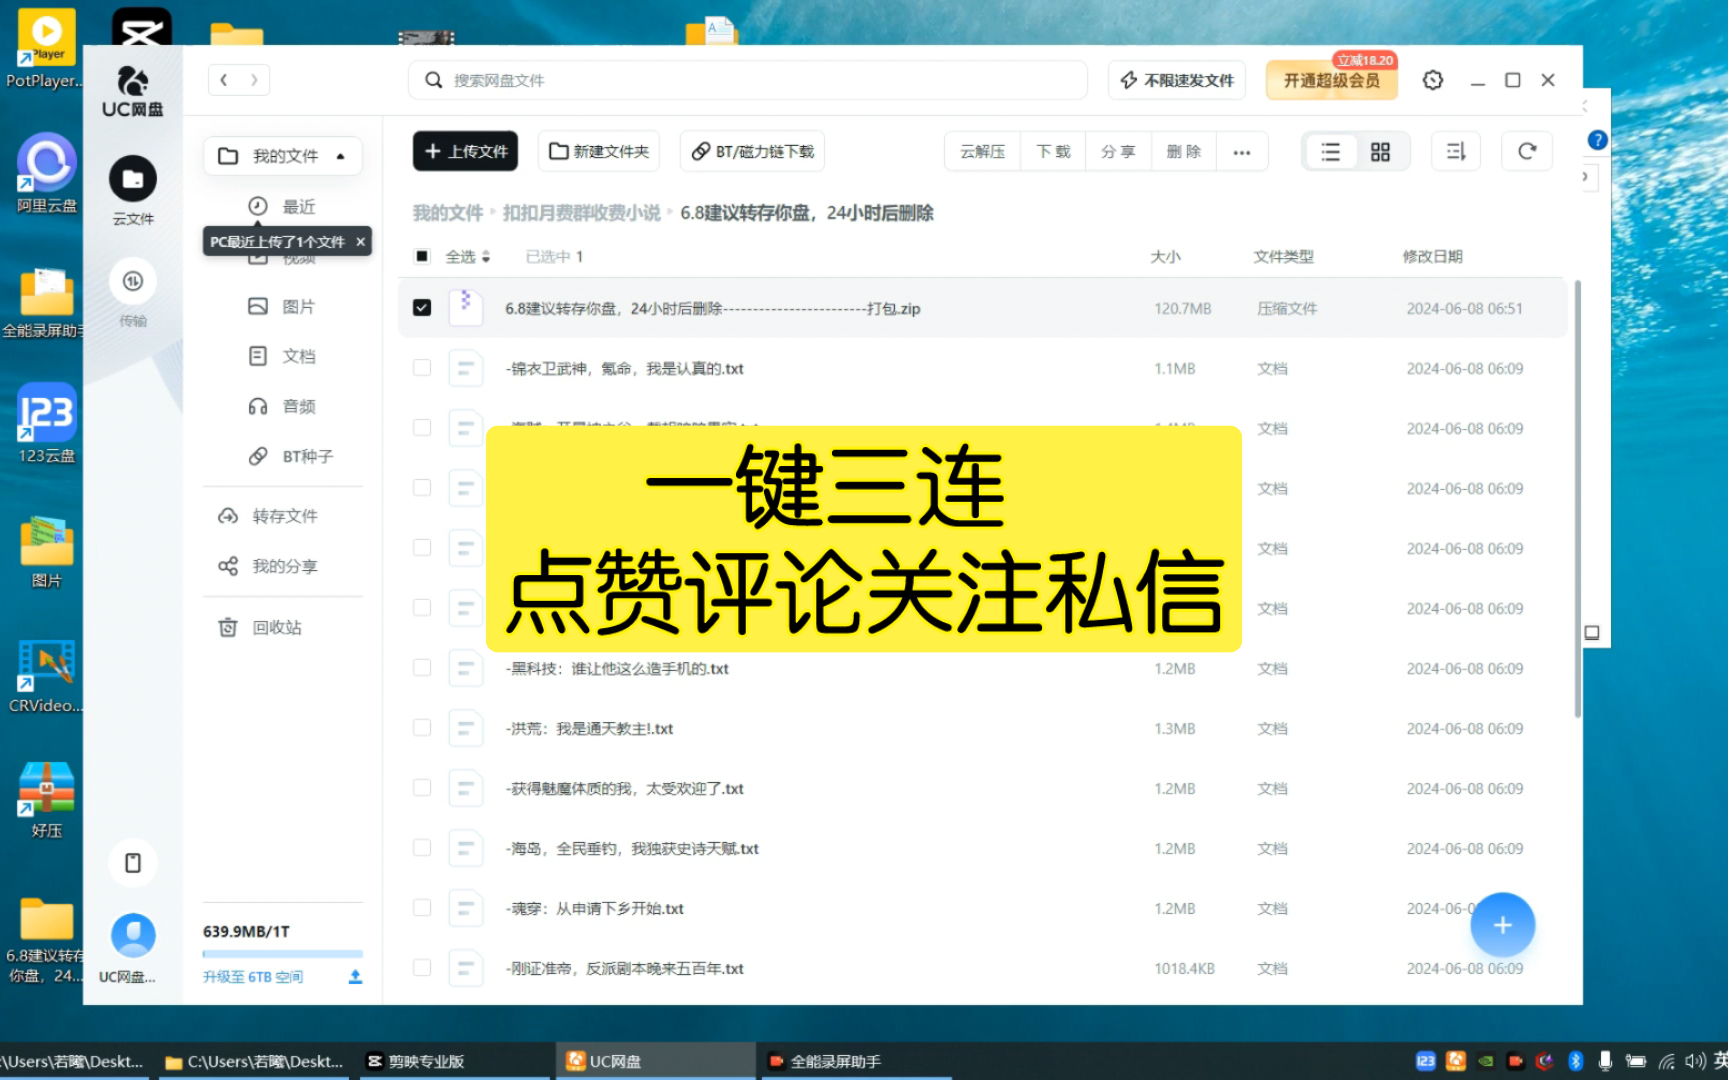The height and width of the screenshot is (1080, 1728).
Task: Navigate to 扣扣月费群收费小说 breadcrumb
Action: pyautogui.click(x=582, y=213)
